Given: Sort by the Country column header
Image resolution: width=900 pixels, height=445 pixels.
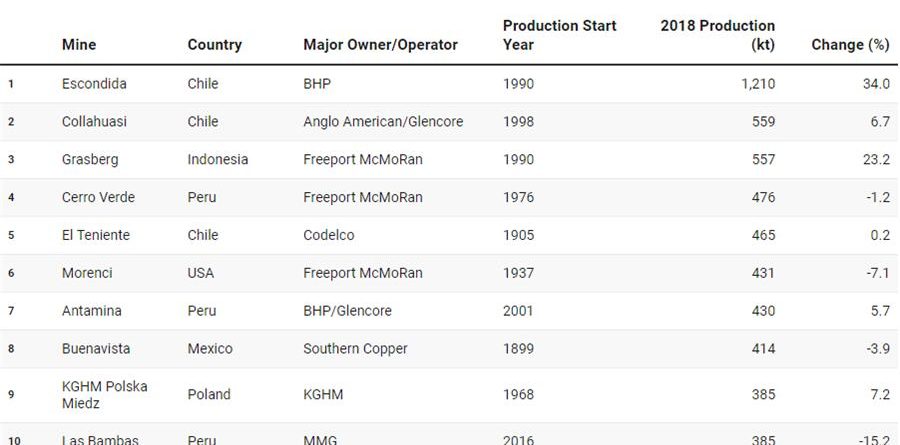Looking at the screenshot, I should (x=214, y=45).
